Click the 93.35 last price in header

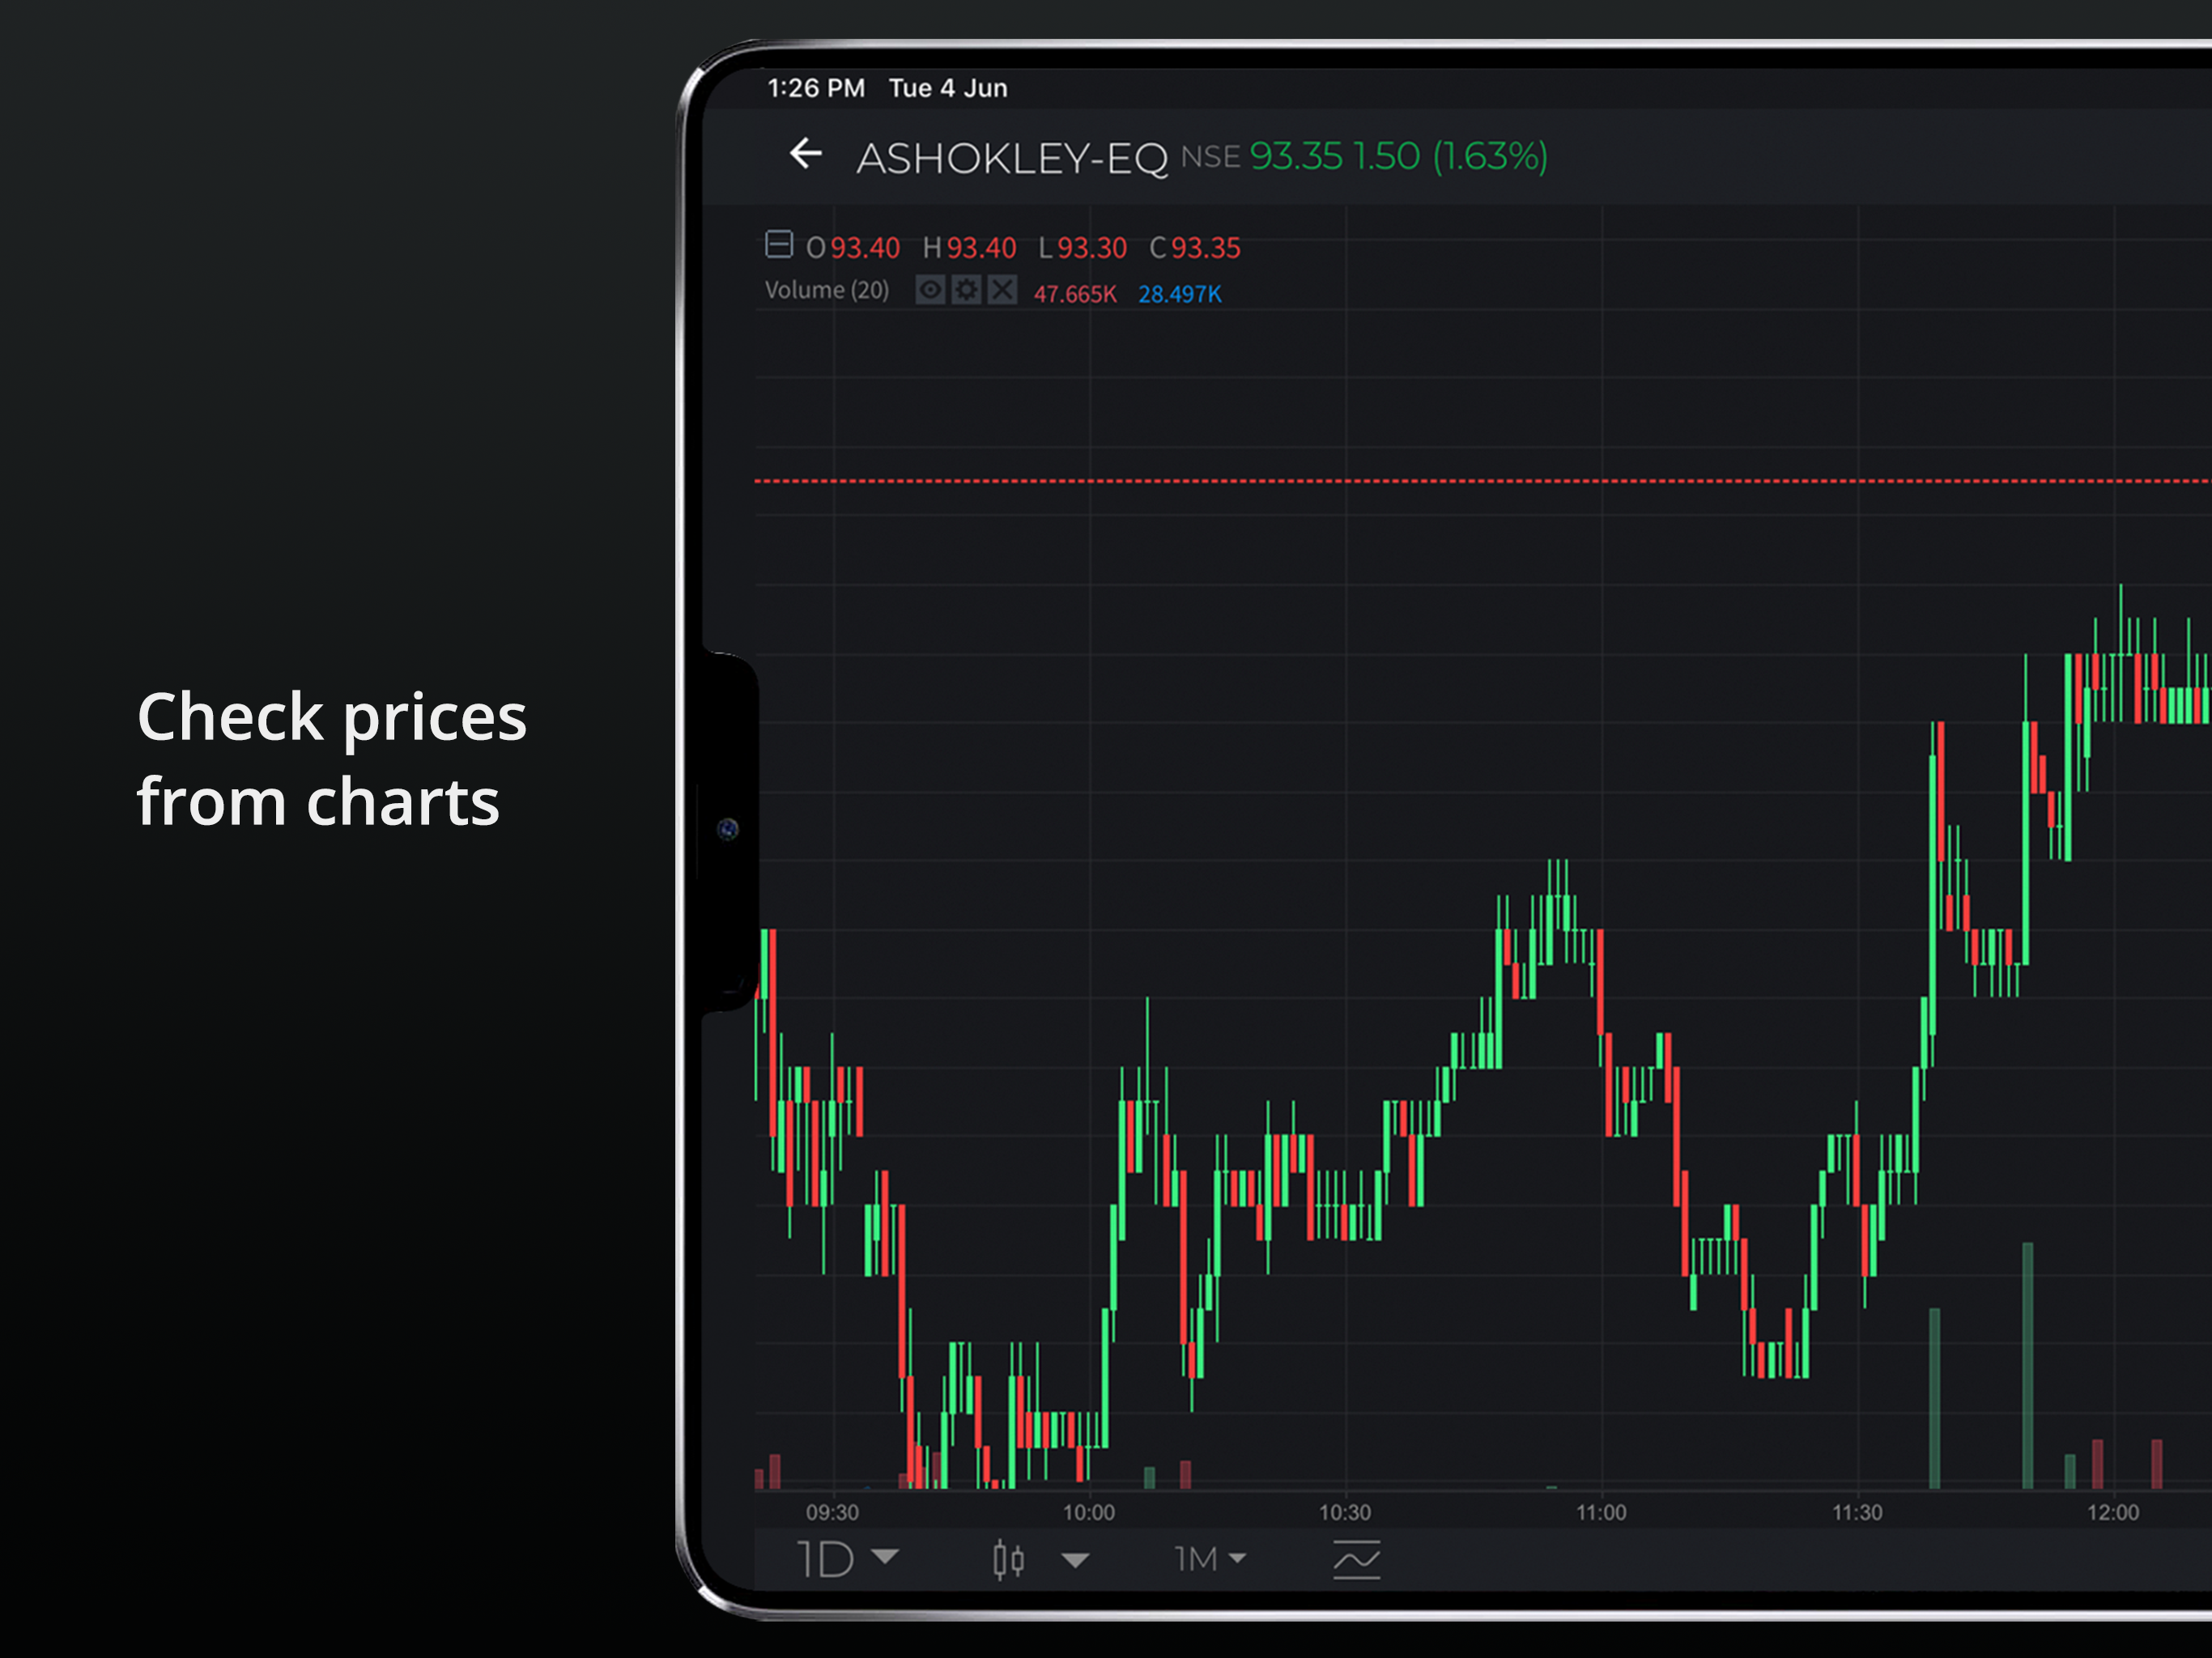[1295, 157]
